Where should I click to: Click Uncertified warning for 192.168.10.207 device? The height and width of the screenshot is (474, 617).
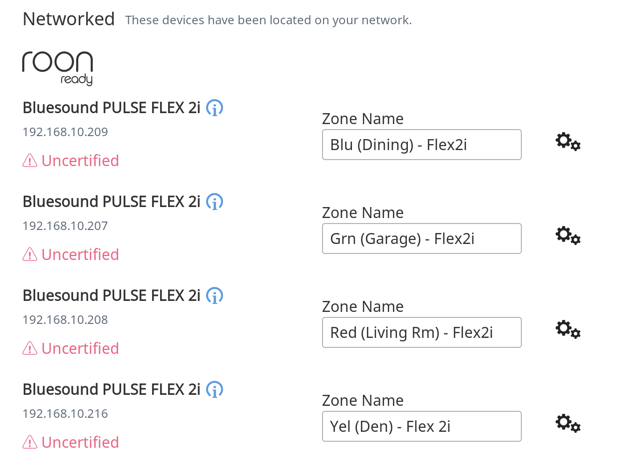coord(71,255)
